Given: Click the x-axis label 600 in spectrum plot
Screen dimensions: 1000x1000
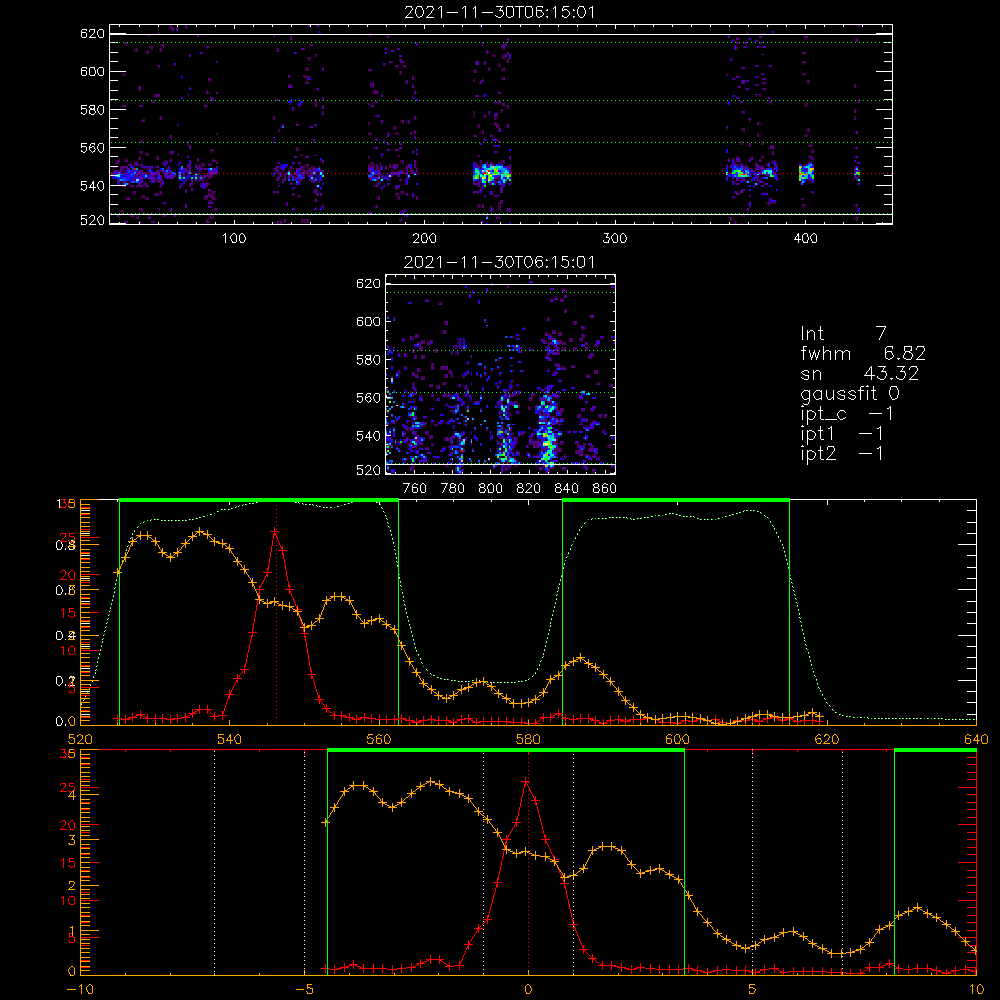Looking at the screenshot, I should coord(677,739).
